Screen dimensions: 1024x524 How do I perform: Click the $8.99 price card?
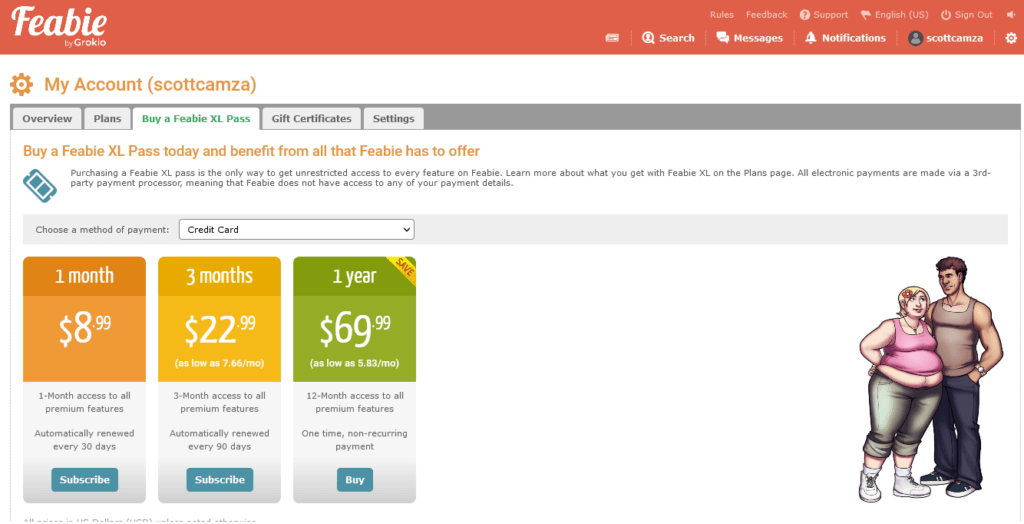[x=84, y=338]
